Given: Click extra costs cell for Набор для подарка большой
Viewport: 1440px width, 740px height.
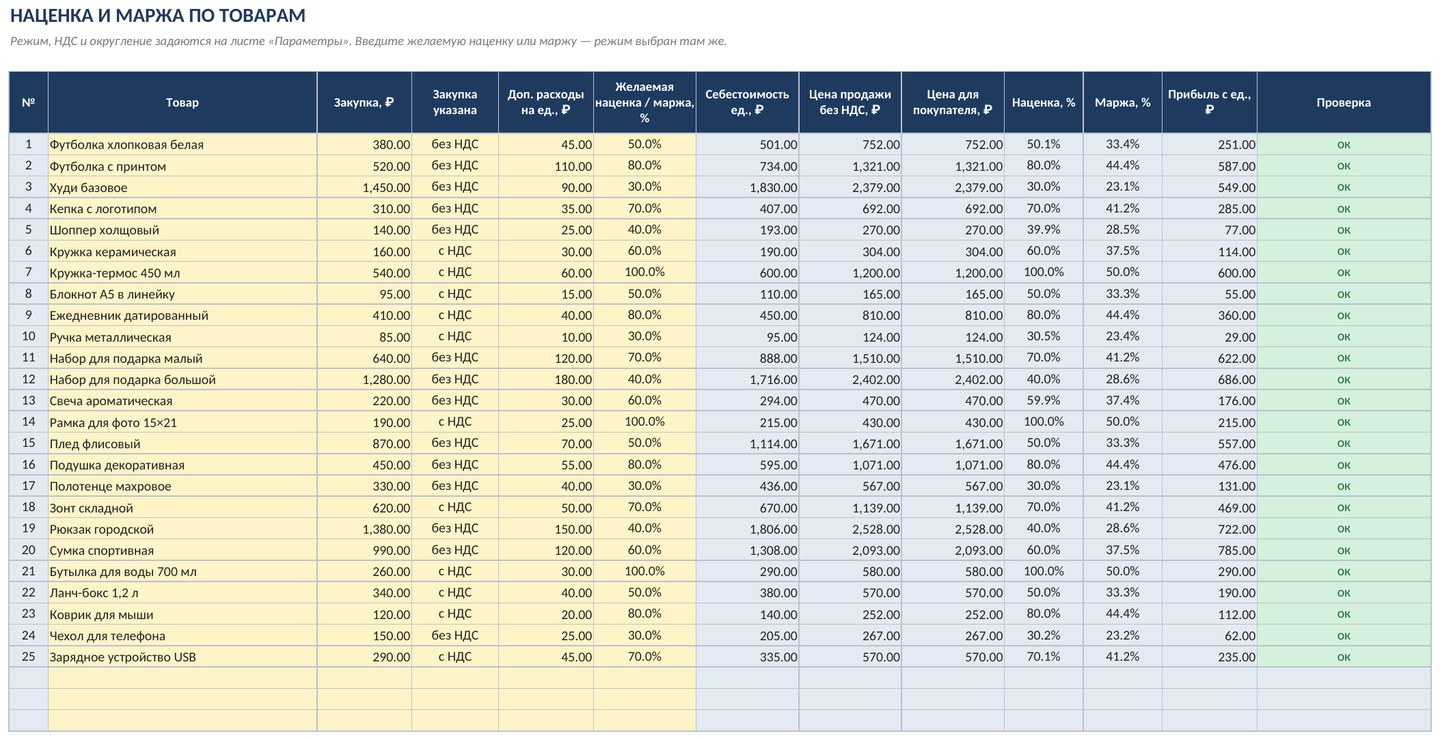Looking at the screenshot, I should [545, 379].
